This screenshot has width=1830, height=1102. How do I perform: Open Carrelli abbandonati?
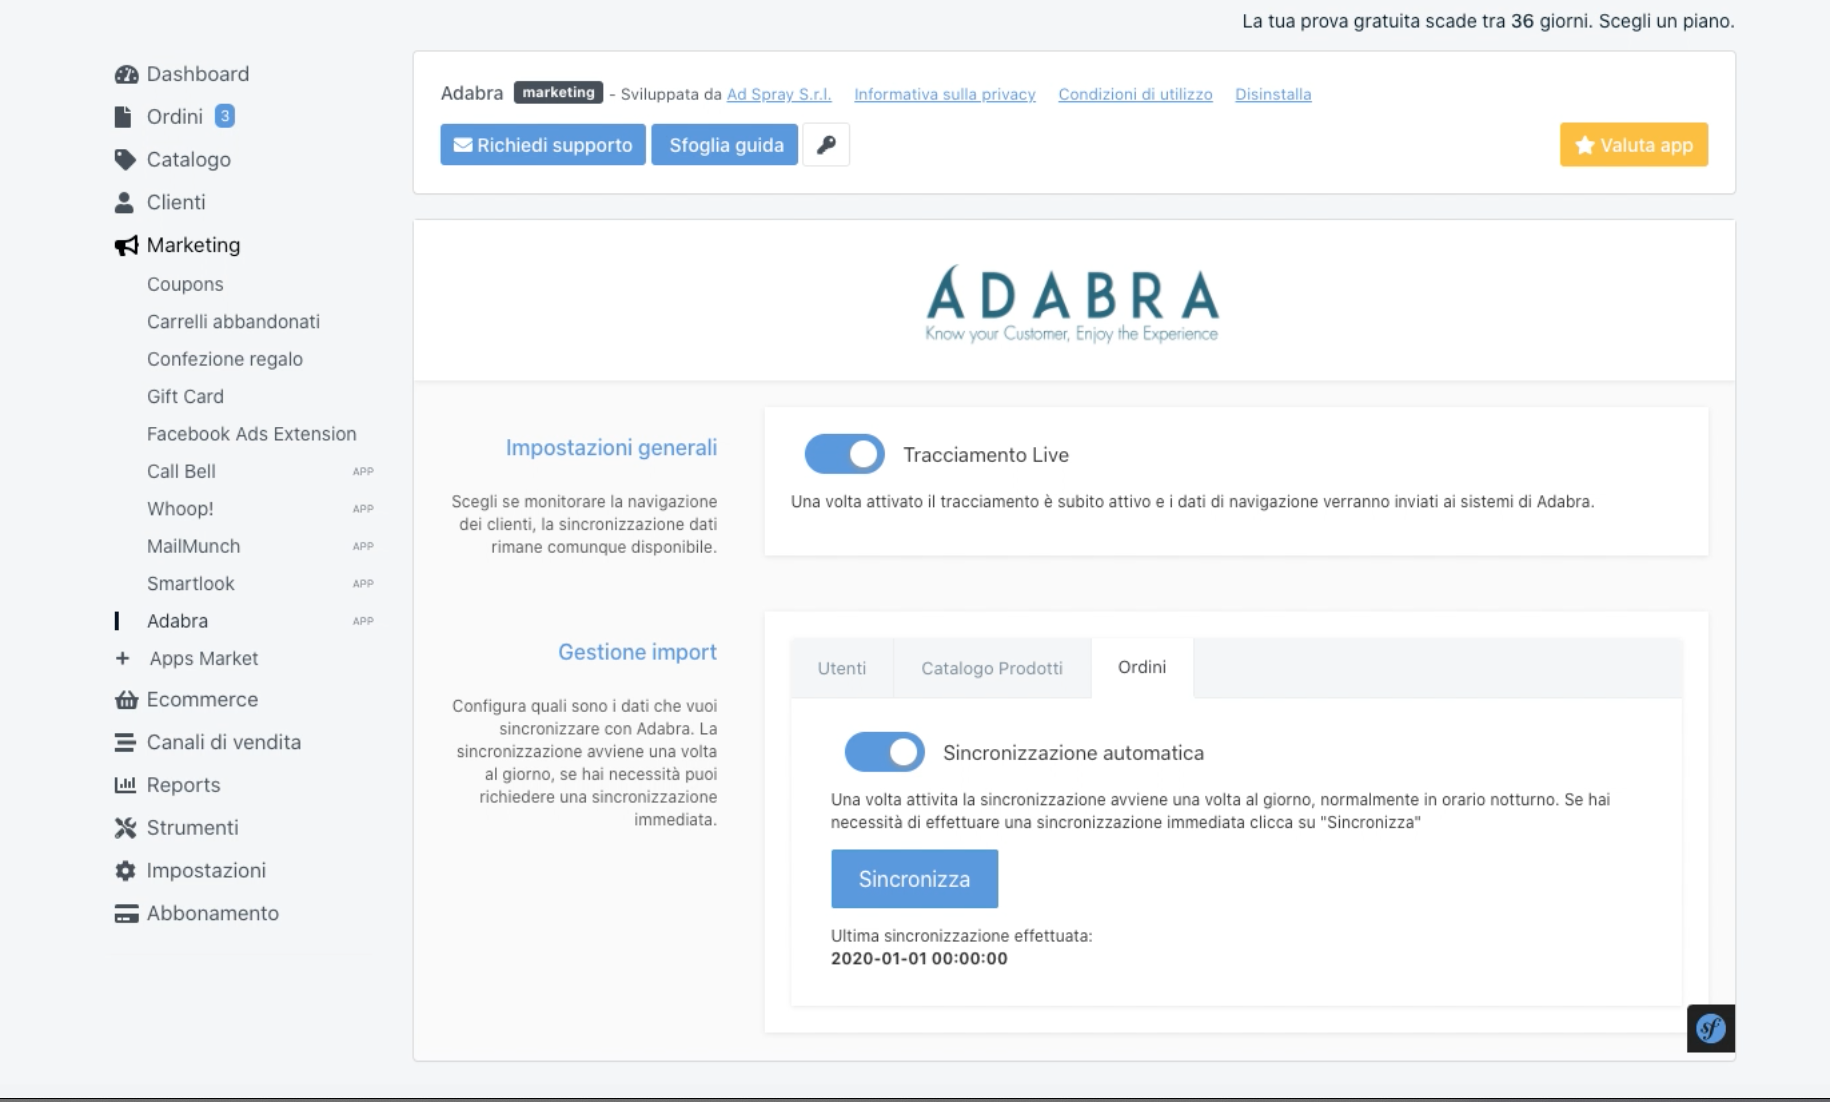pos(233,321)
